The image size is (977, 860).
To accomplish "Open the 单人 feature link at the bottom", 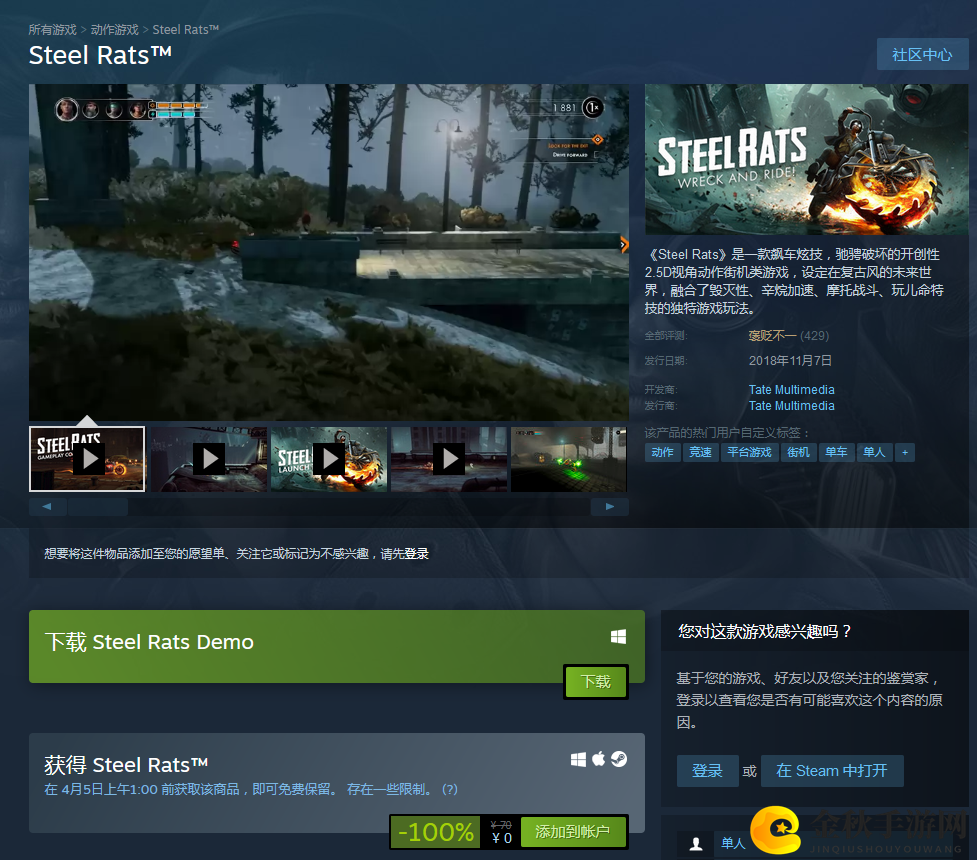I will (x=733, y=844).
